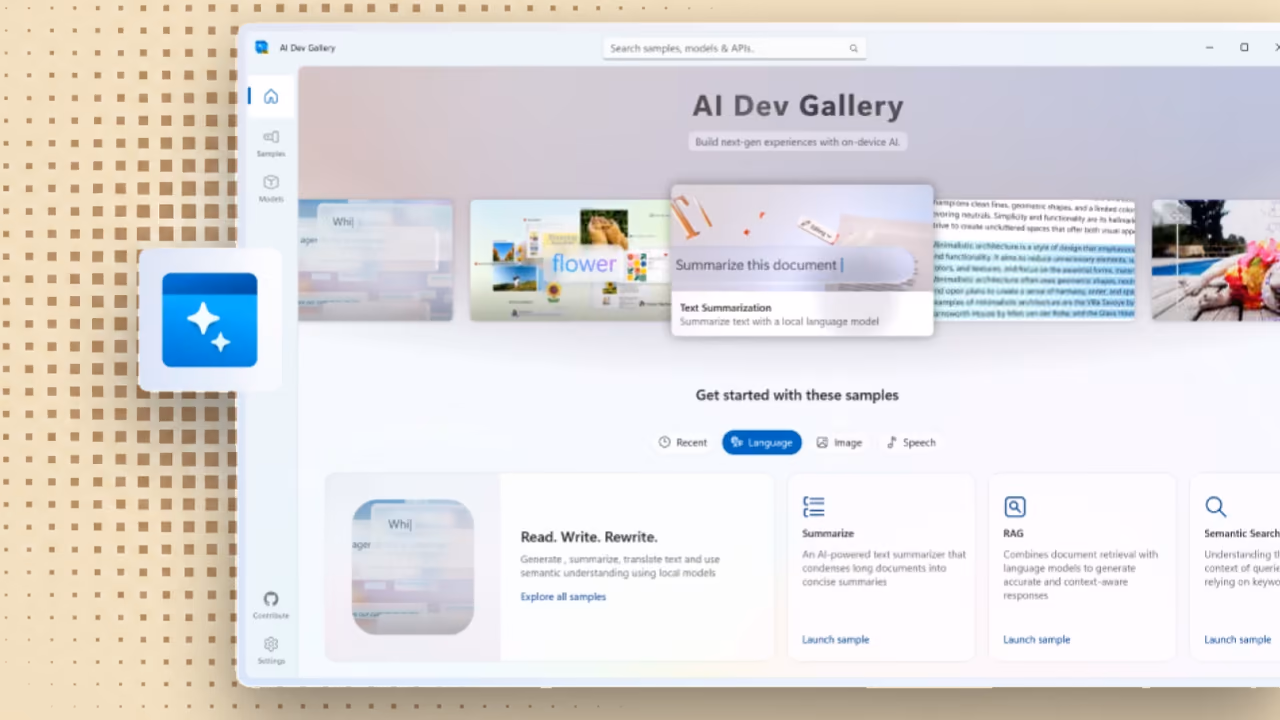The height and width of the screenshot is (720, 1280).
Task: Focus the search samples, models & APIs box
Action: (734, 48)
